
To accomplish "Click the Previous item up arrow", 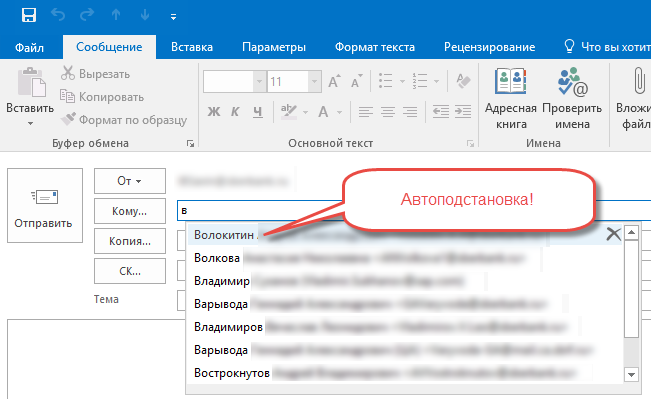I will (x=116, y=15).
